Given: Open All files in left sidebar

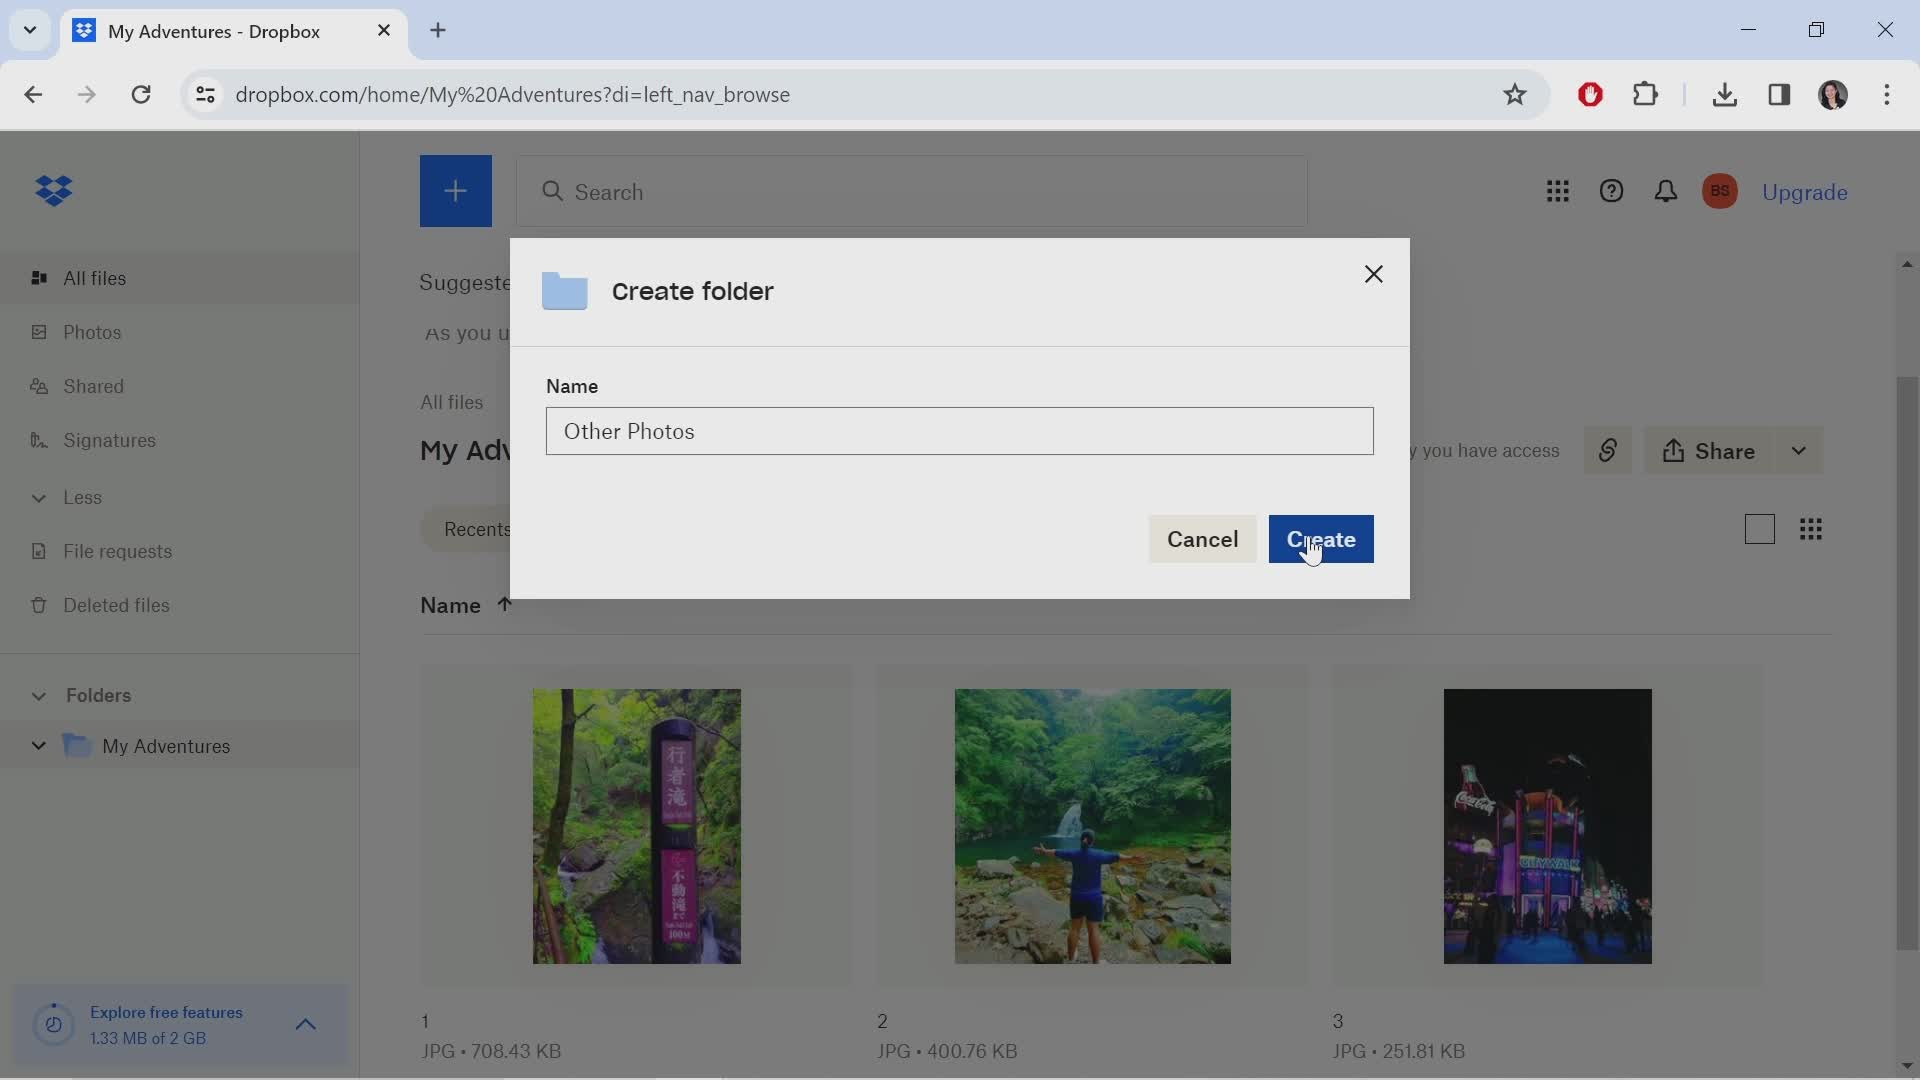Looking at the screenshot, I should pos(94,278).
